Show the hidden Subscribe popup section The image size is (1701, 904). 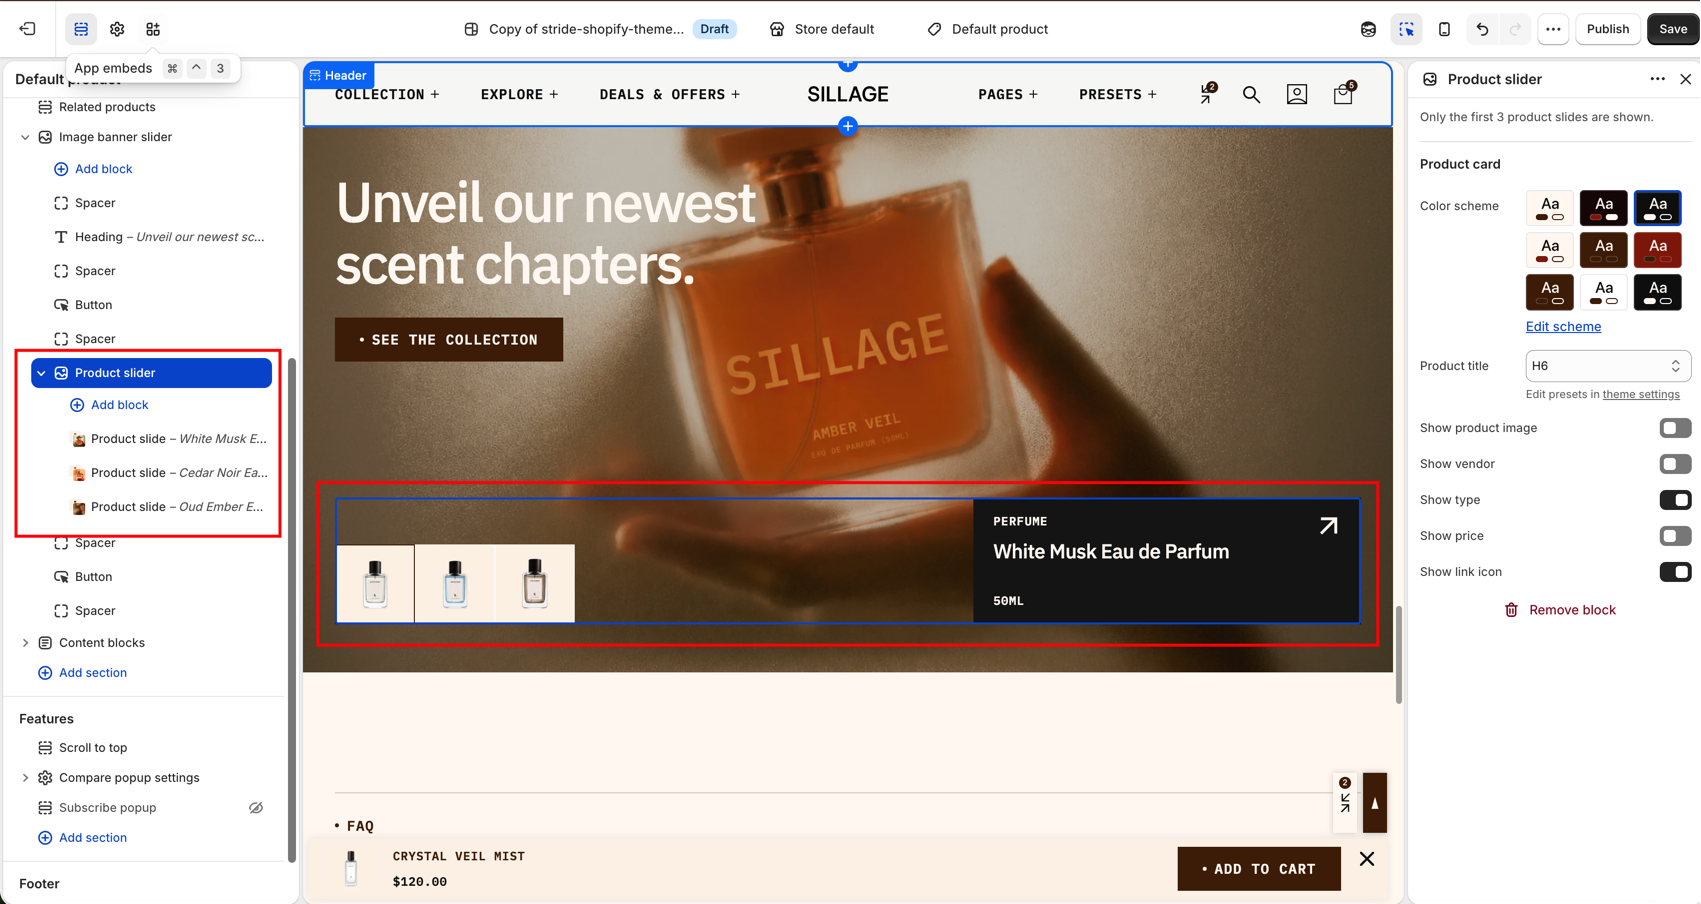pos(256,808)
